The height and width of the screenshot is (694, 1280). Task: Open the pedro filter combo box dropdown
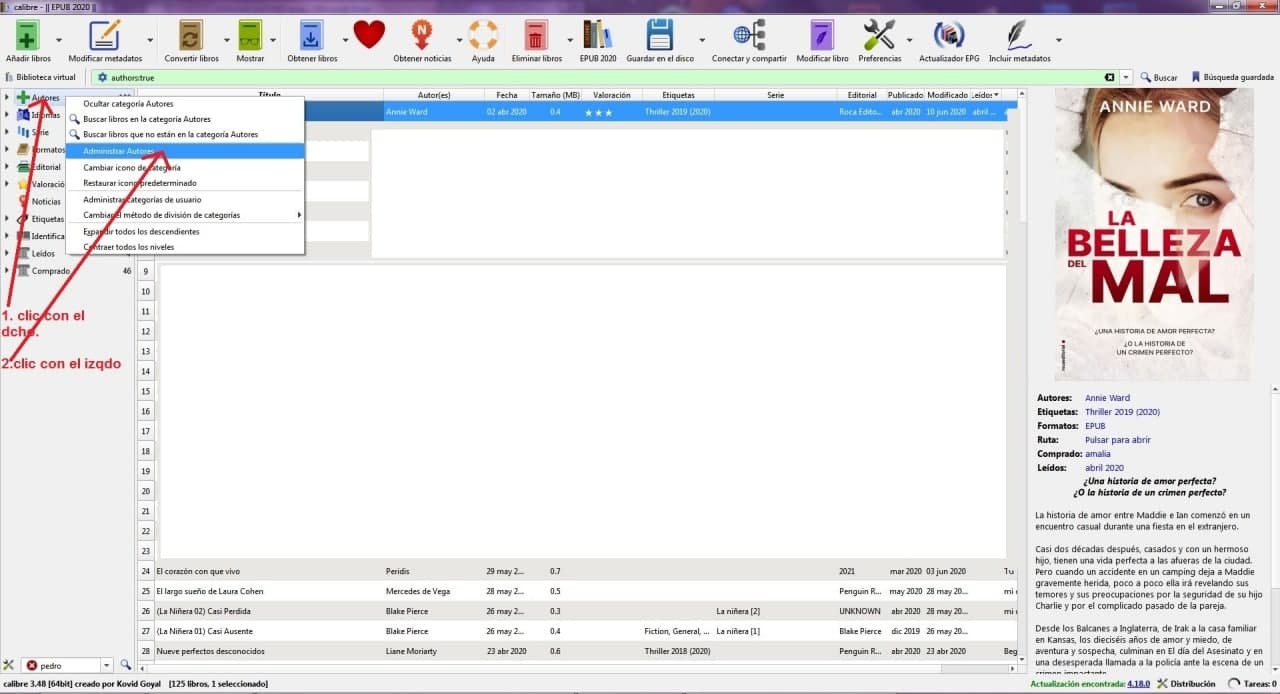pos(106,665)
